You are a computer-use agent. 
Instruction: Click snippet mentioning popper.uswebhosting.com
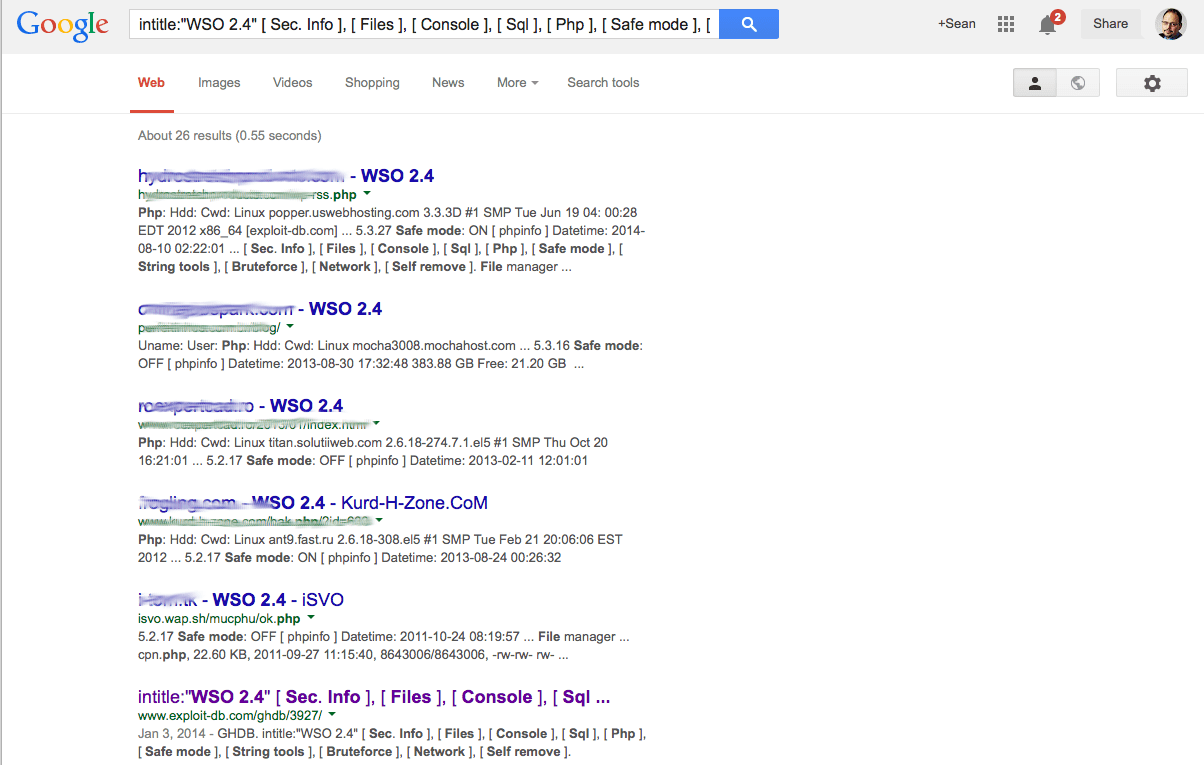(391, 240)
